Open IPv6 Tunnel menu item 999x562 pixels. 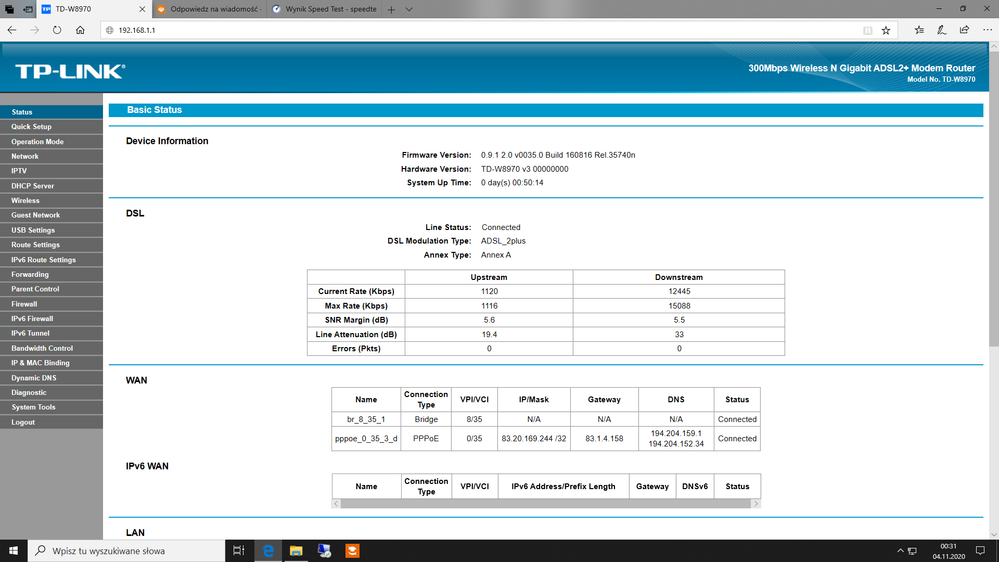51,333
